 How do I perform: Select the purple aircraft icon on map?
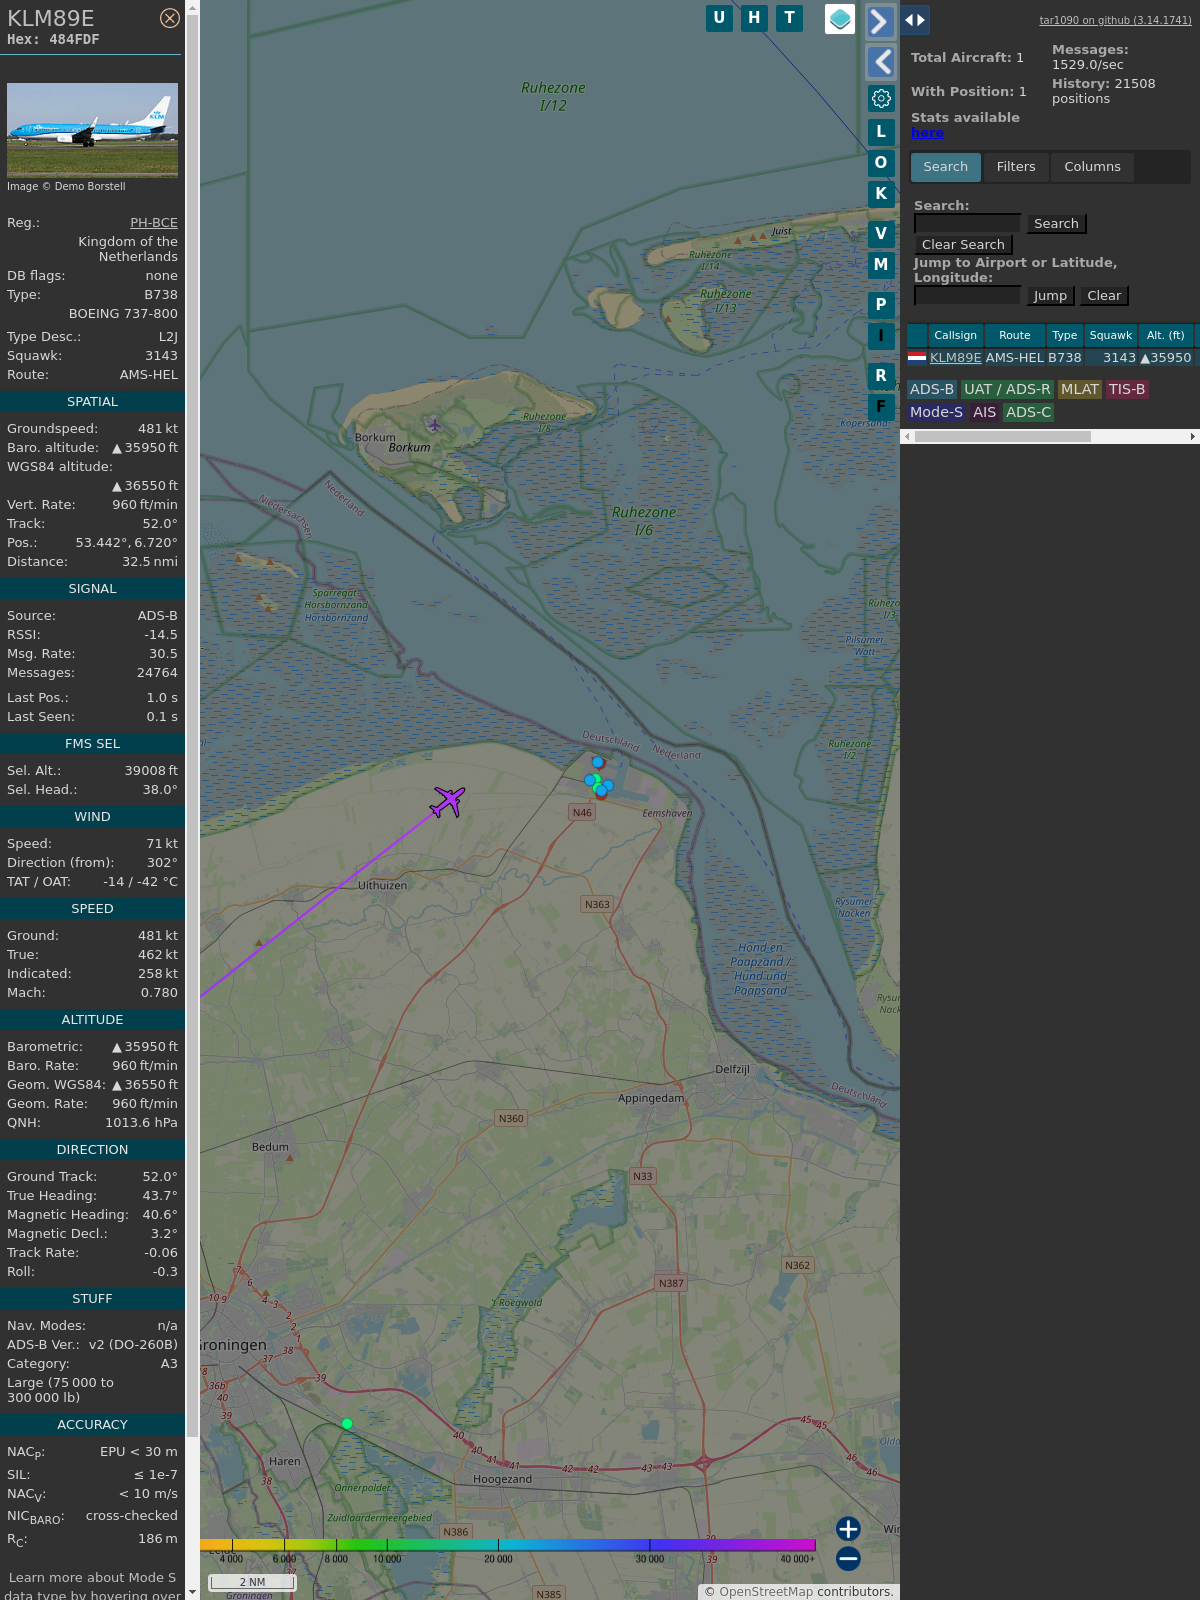[448, 801]
